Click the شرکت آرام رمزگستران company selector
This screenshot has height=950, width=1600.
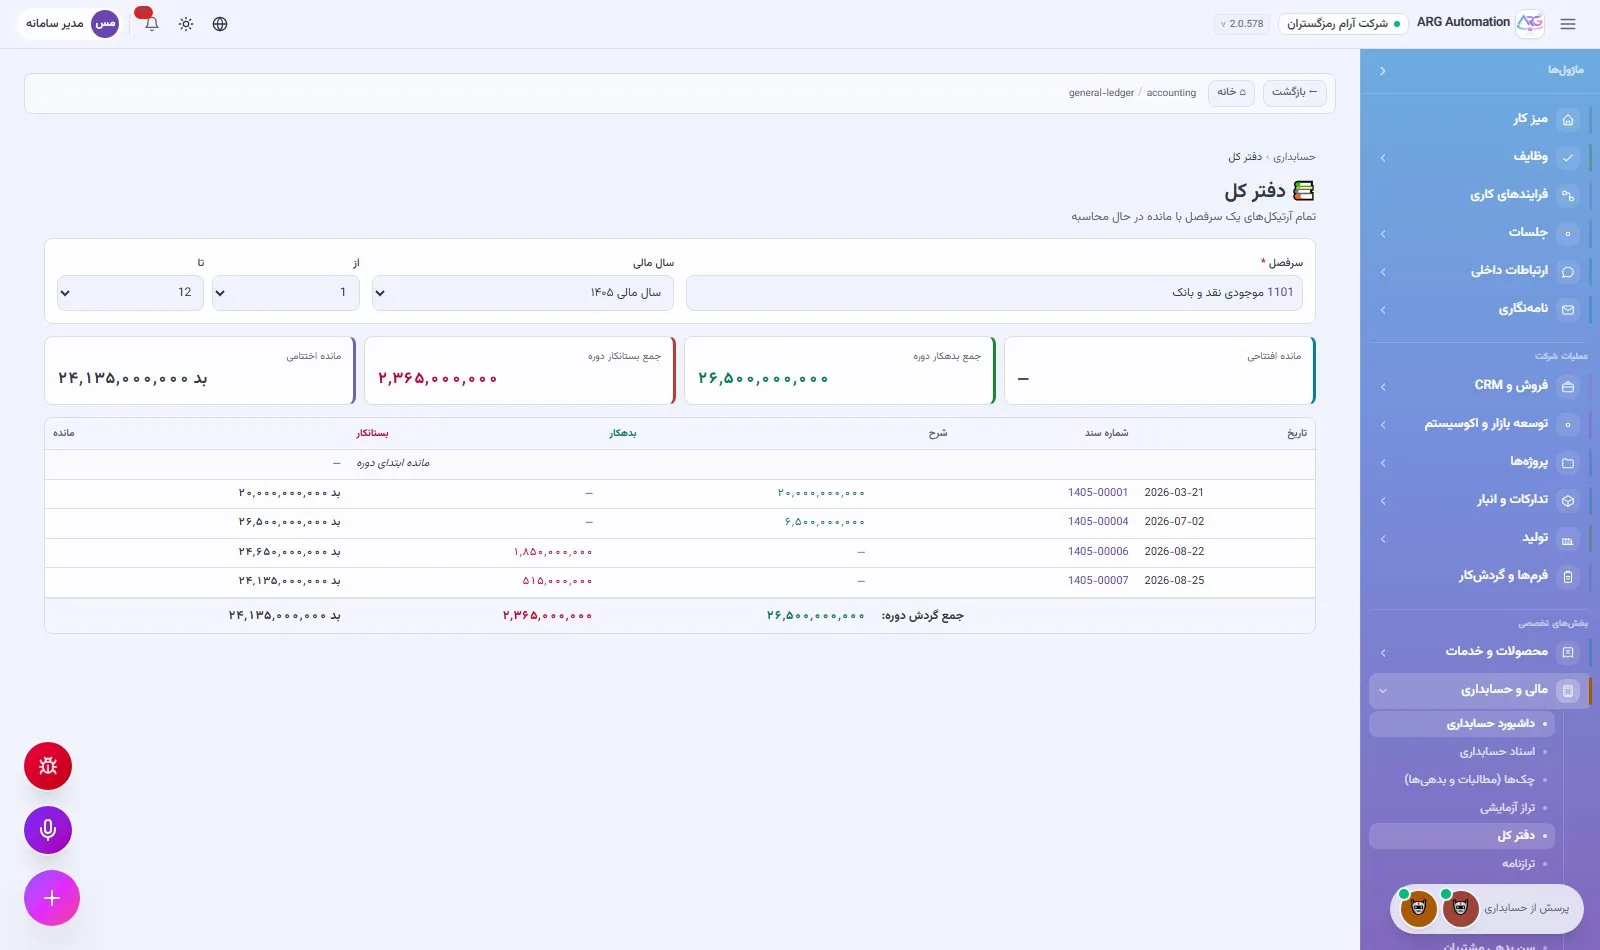(x=1343, y=24)
